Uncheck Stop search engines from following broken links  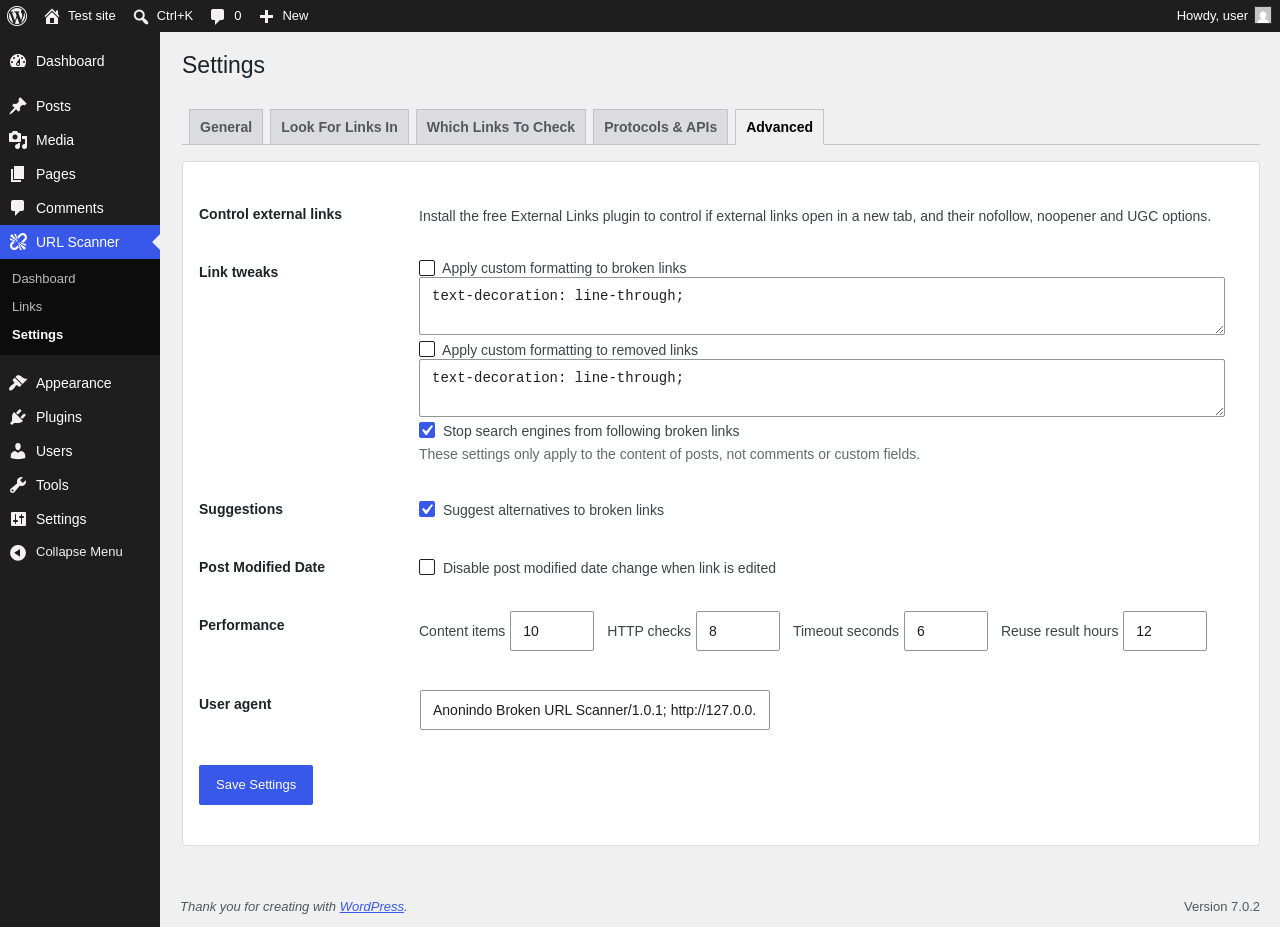pyautogui.click(x=427, y=430)
